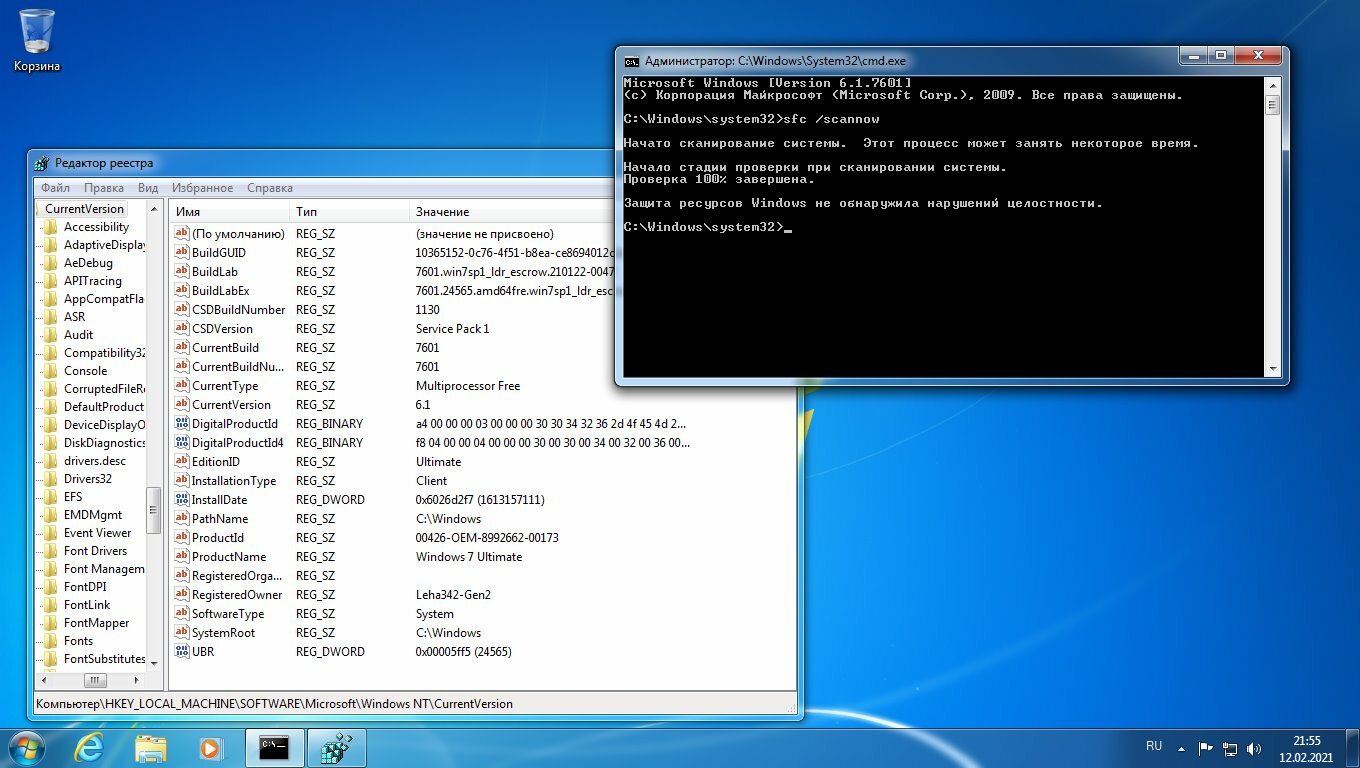Open the Файл menu in Registry Editor
Screen dimensions: 1360x768
coord(56,188)
